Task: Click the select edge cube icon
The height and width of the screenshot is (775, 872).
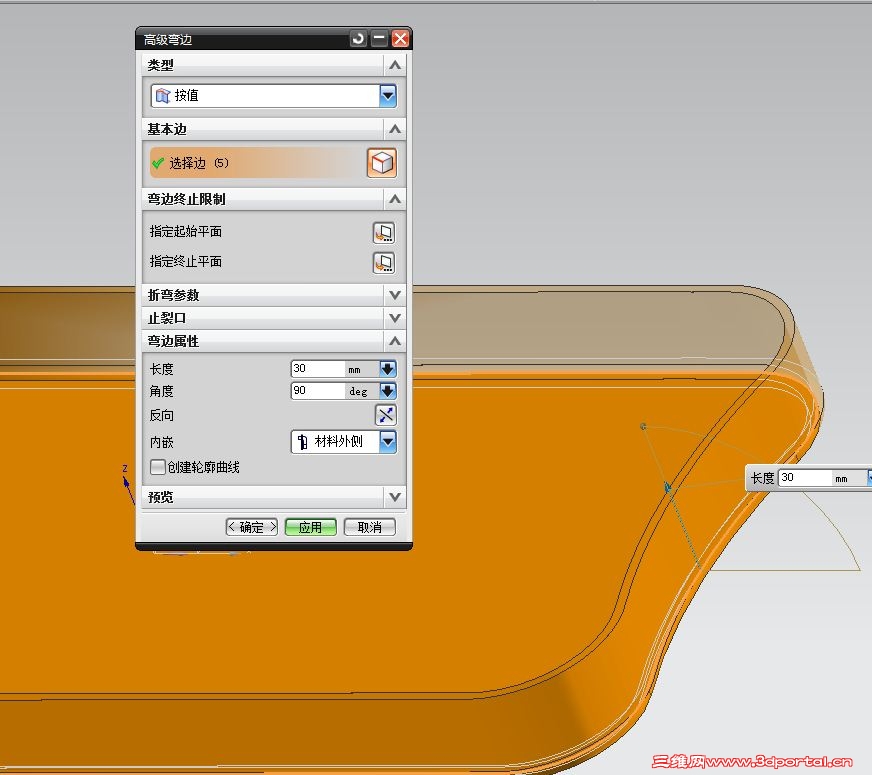Action: (382, 163)
